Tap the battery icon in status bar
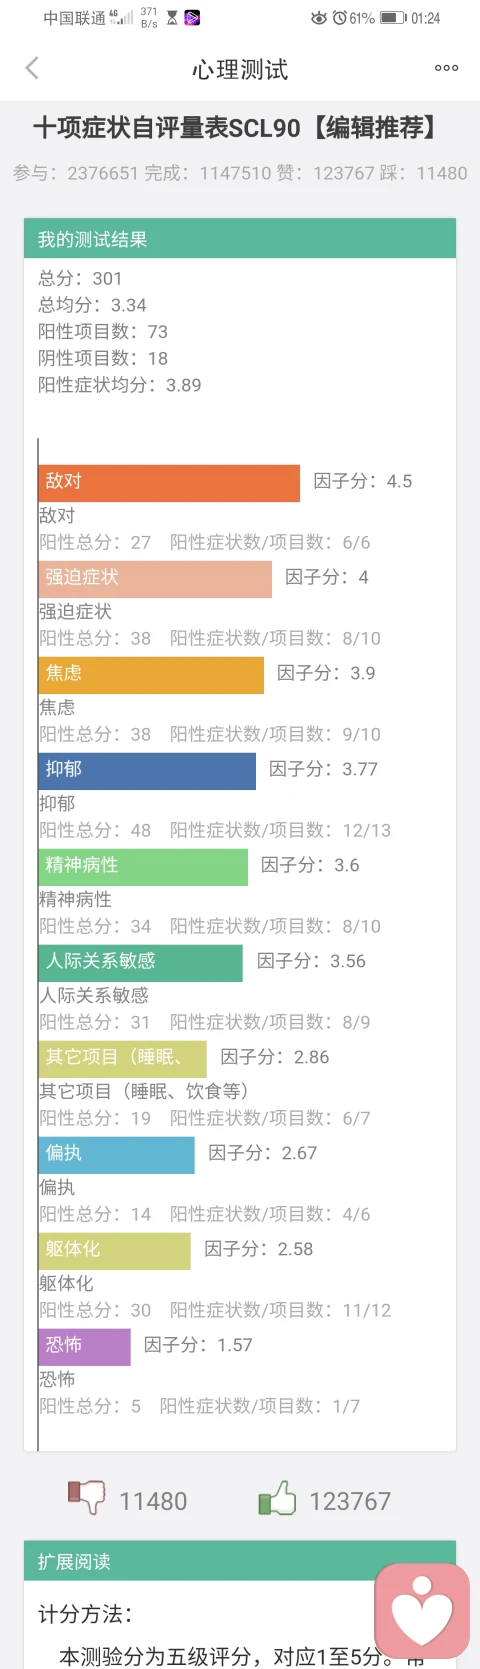The image size is (480, 1669). [393, 18]
